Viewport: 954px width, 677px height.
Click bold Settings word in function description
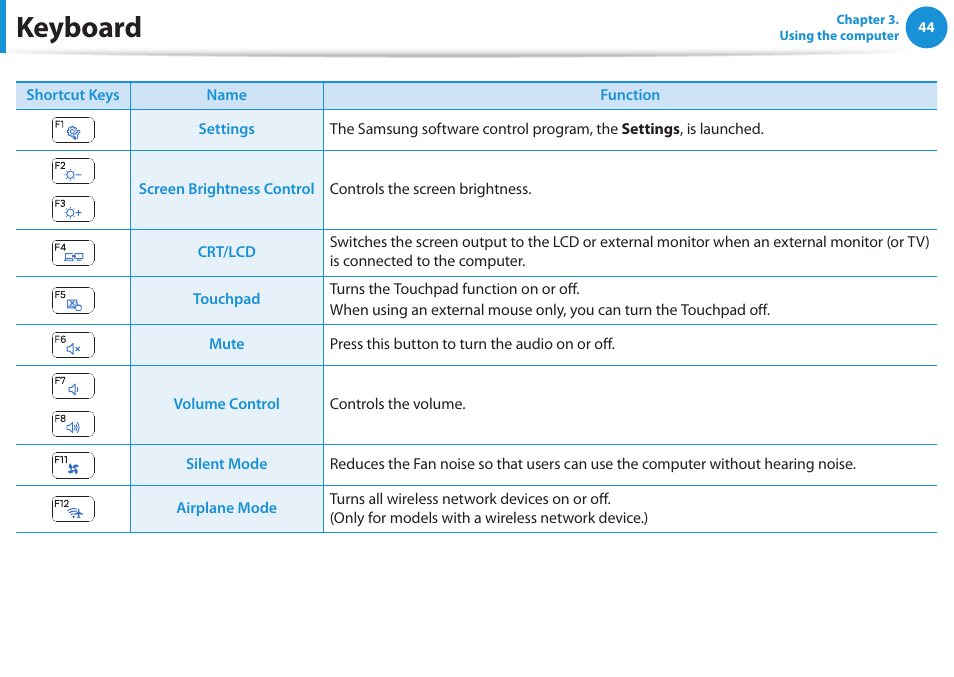tap(650, 129)
